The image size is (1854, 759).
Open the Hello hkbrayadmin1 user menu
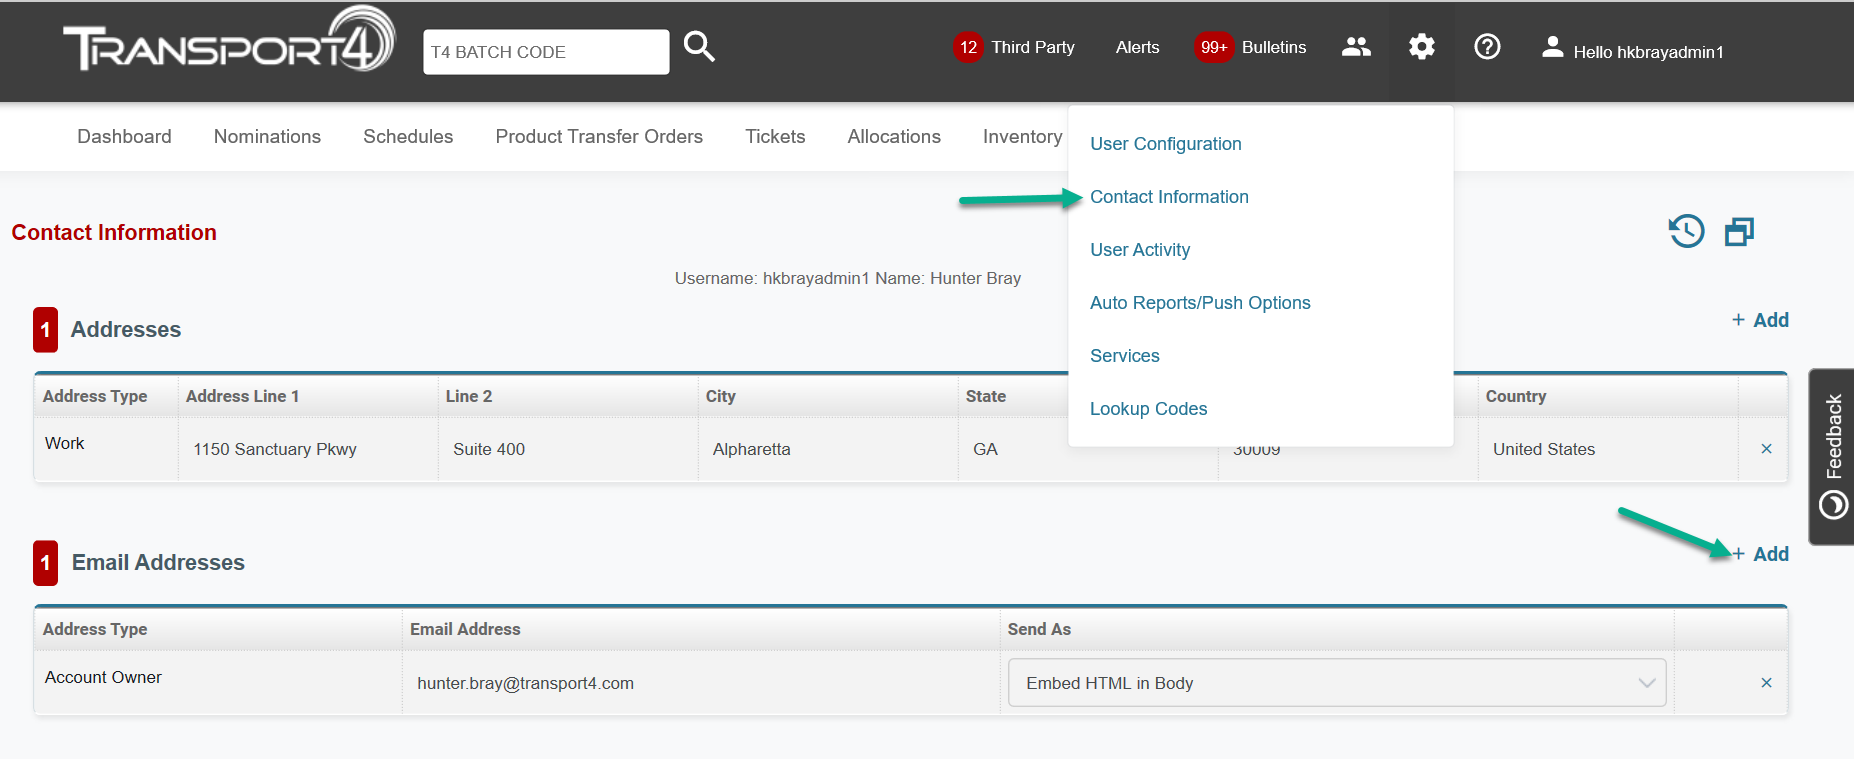(x=1633, y=51)
